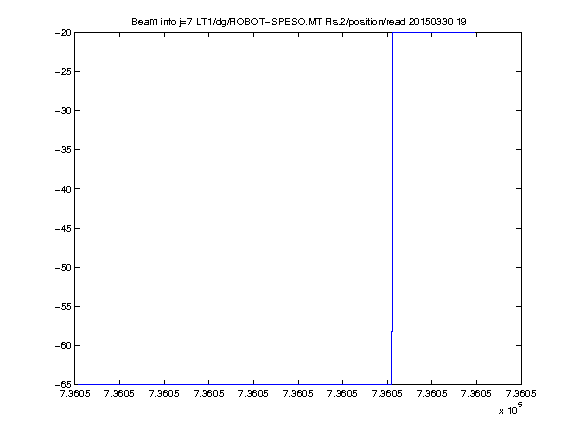Click the last x-axis 7.3605 label
Screen dimensions: 576x432
coord(521,394)
